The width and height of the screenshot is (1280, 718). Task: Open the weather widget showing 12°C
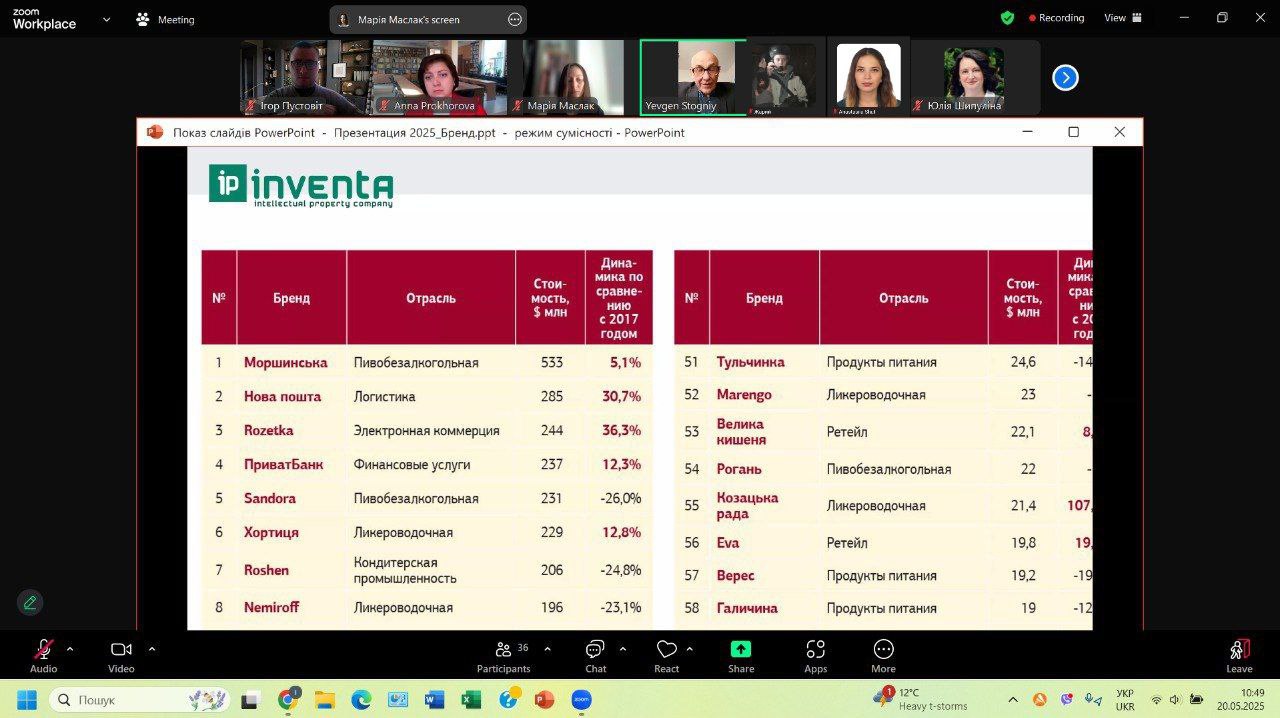[920, 699]
